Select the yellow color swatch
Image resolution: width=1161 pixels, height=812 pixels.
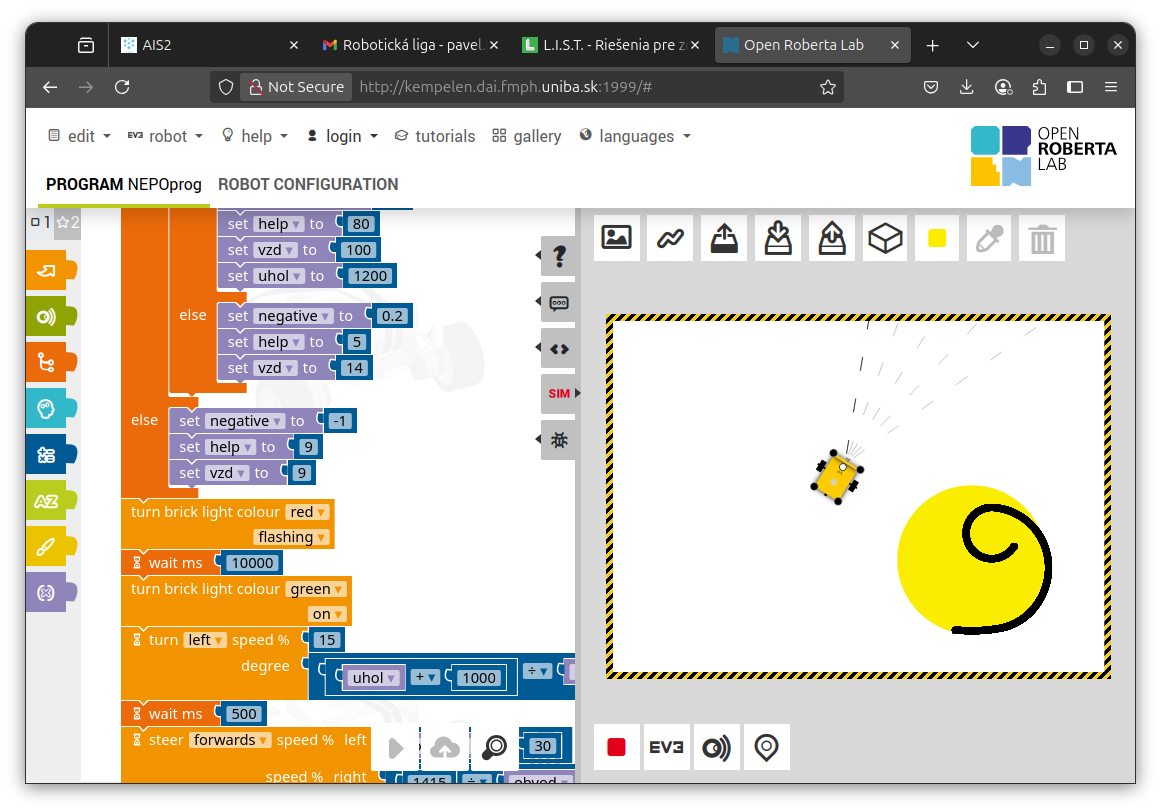pos(937,238)
